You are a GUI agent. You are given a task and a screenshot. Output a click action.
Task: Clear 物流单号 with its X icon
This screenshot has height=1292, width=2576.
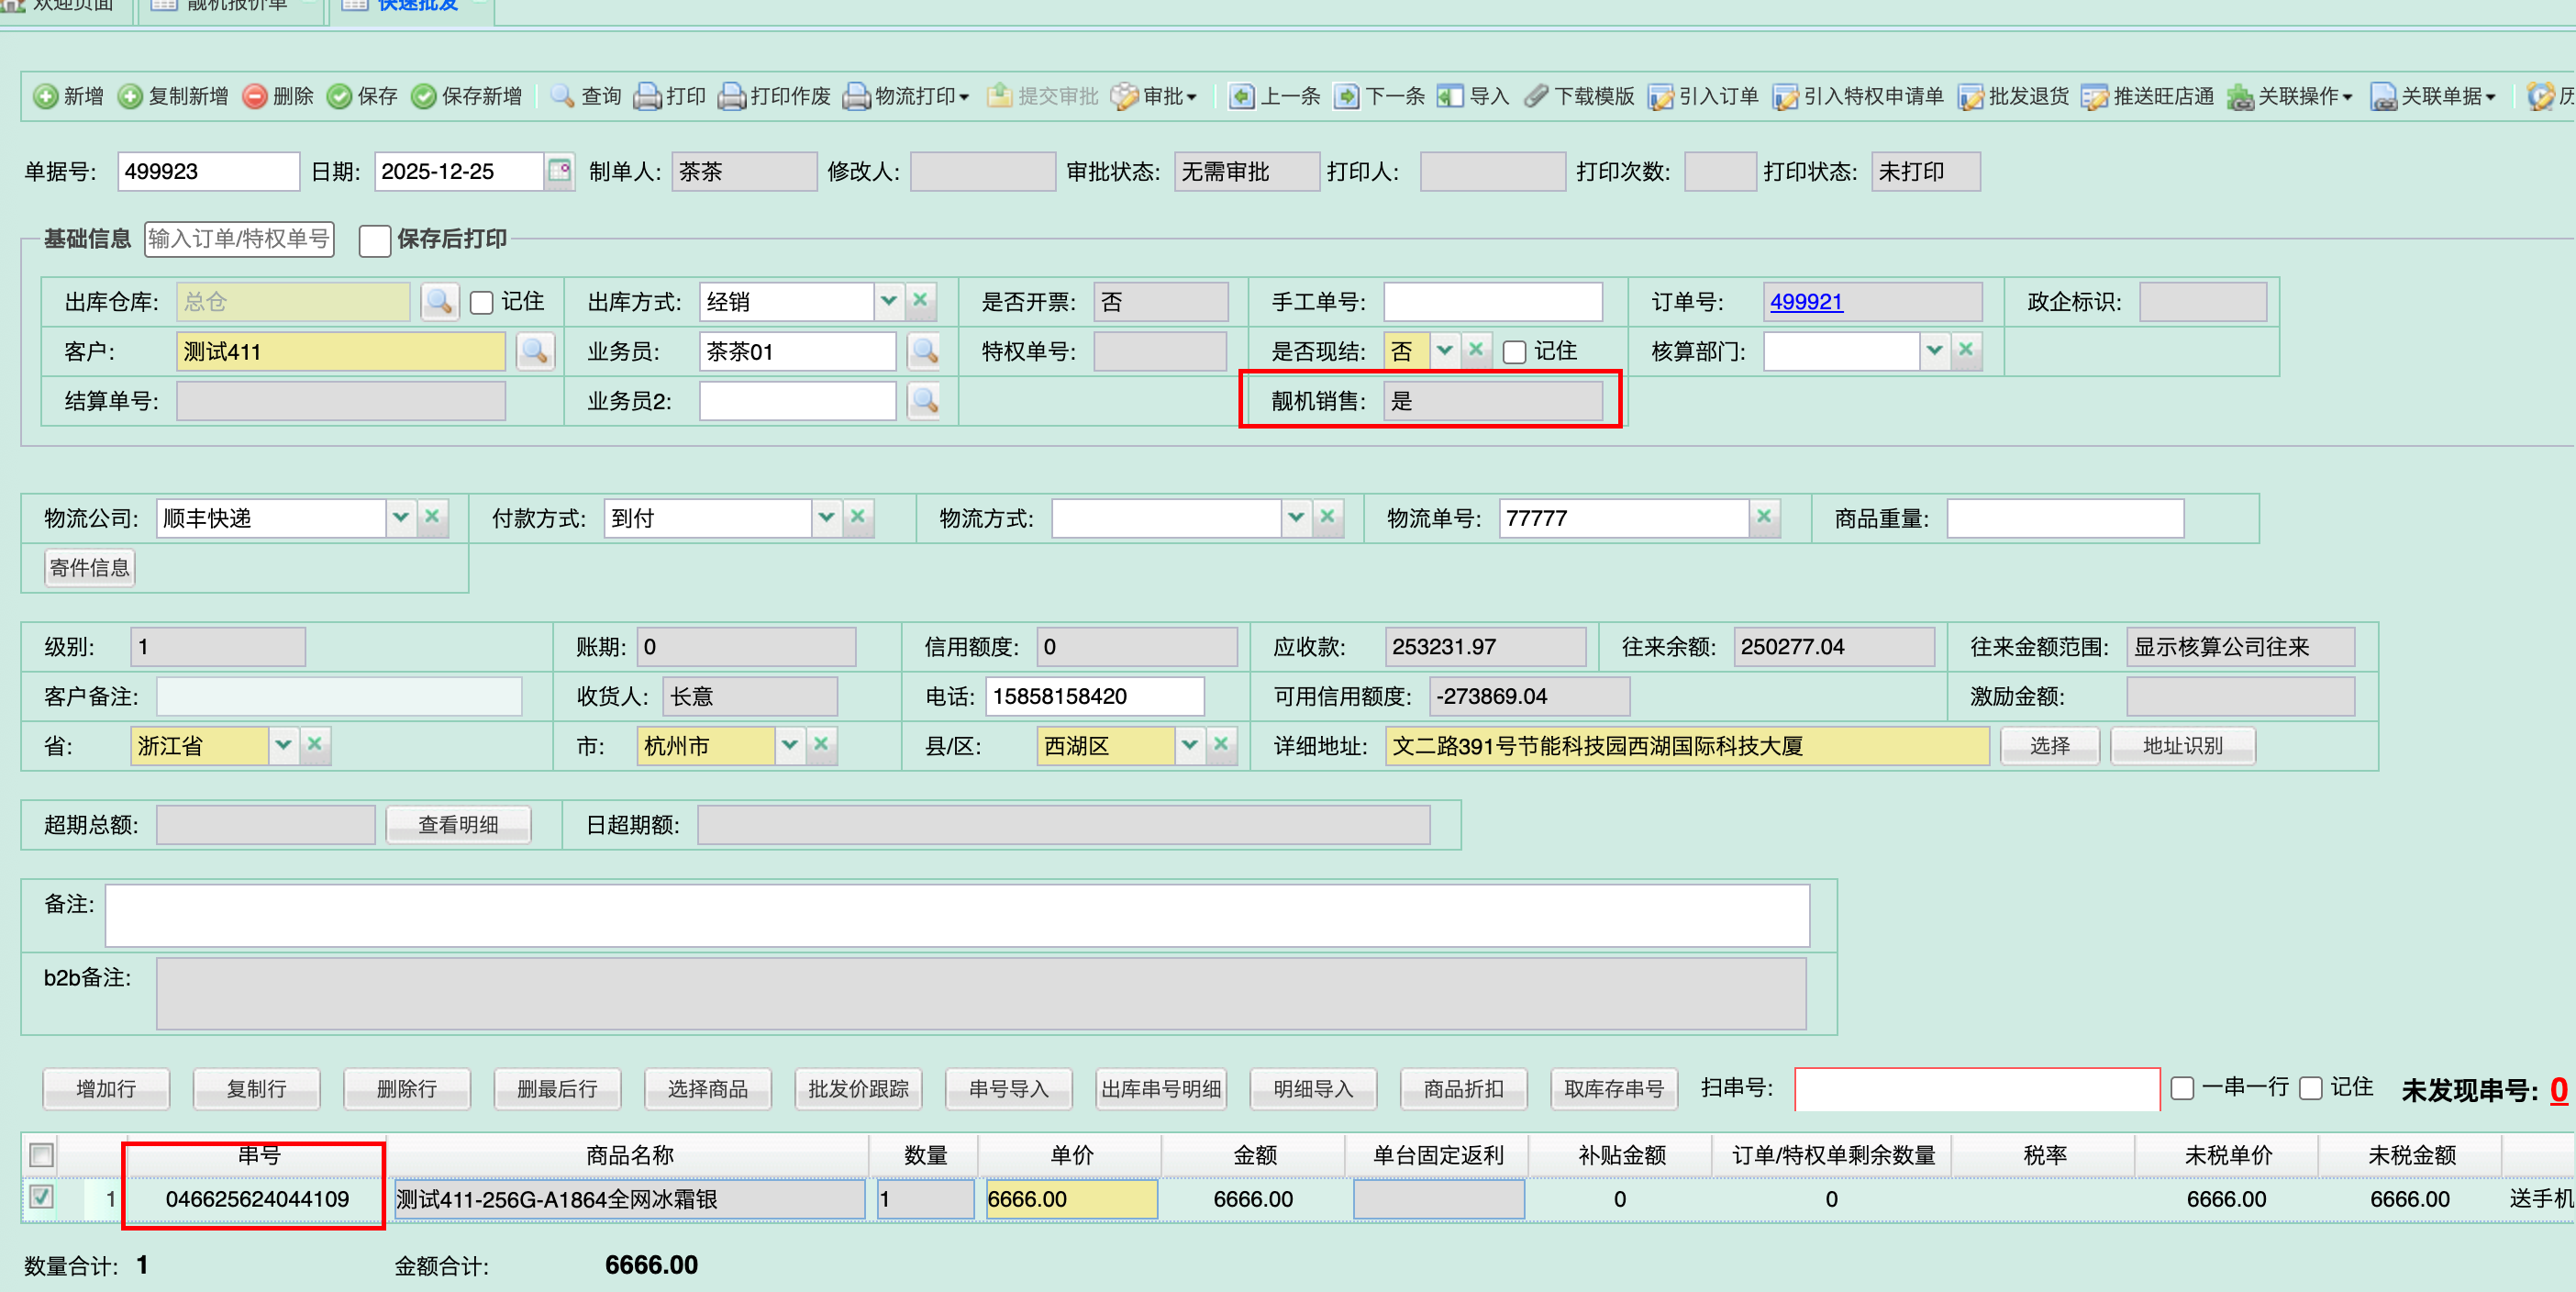coord(1764,517)
